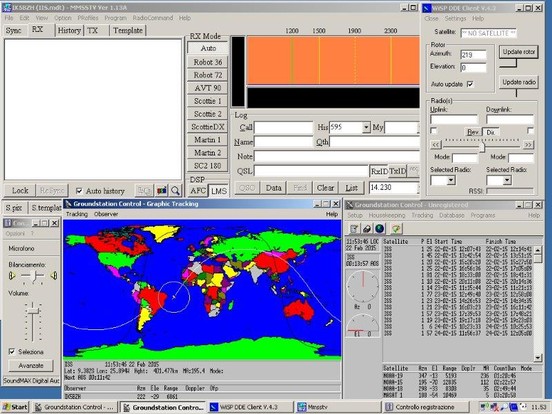The image size is (552, 414).
Task: Click the magnifier icon beside Auto history
Action: (175, 191)
